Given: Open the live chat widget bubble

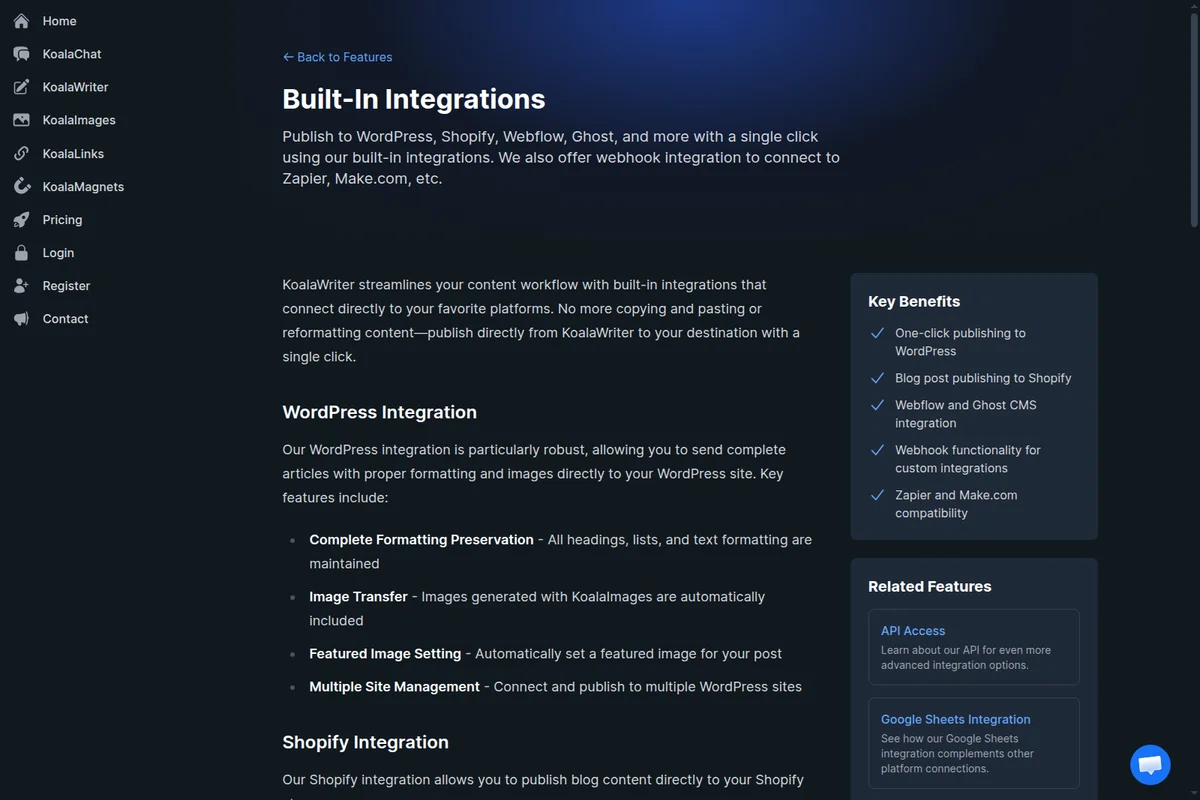Looking at the screenshot, I should [1150, 765].
